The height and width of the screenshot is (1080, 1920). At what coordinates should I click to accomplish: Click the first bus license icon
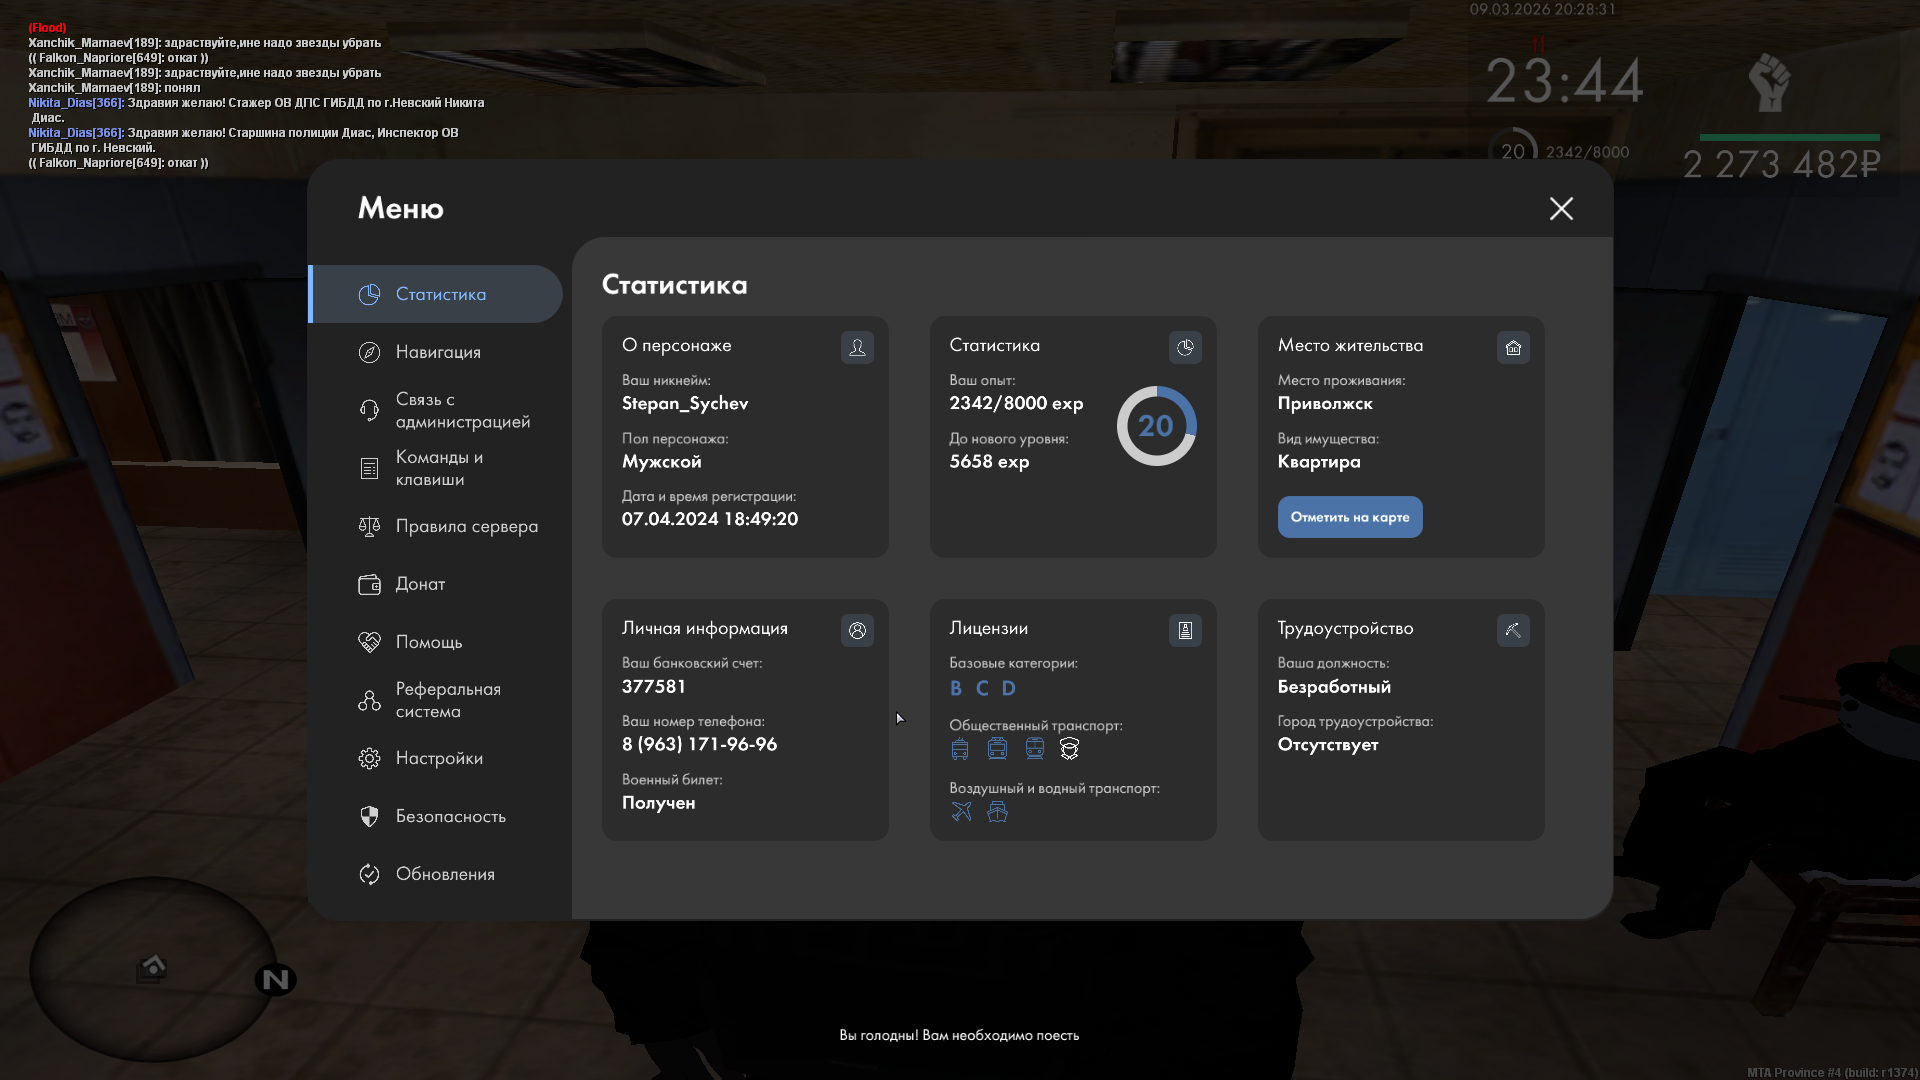click(x=960, y=749)
